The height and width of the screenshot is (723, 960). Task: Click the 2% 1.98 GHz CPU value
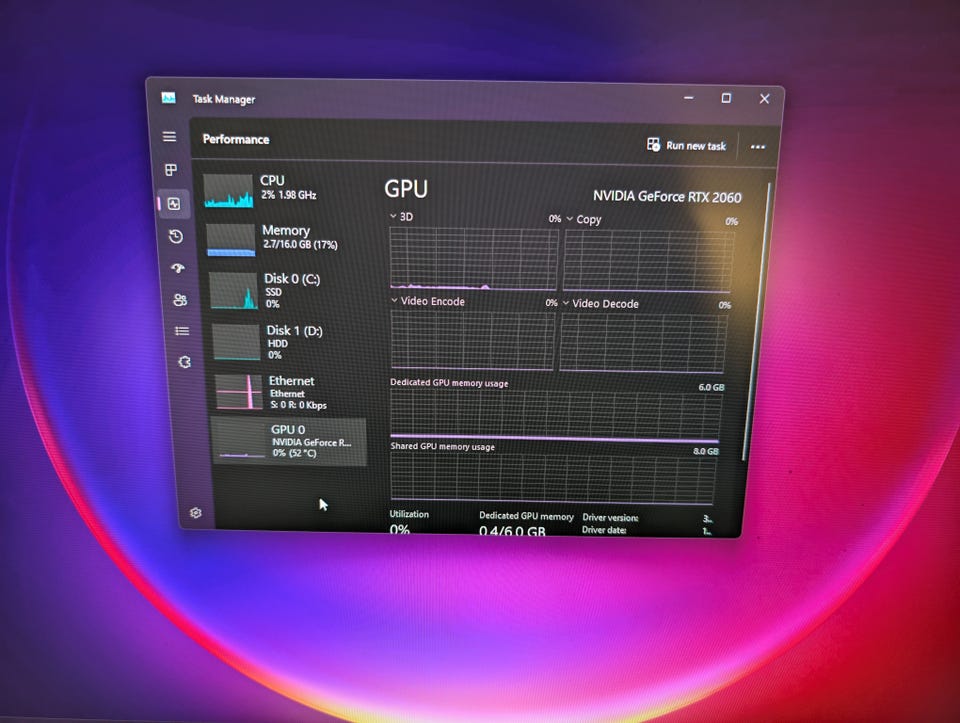[x=288, y=195]
